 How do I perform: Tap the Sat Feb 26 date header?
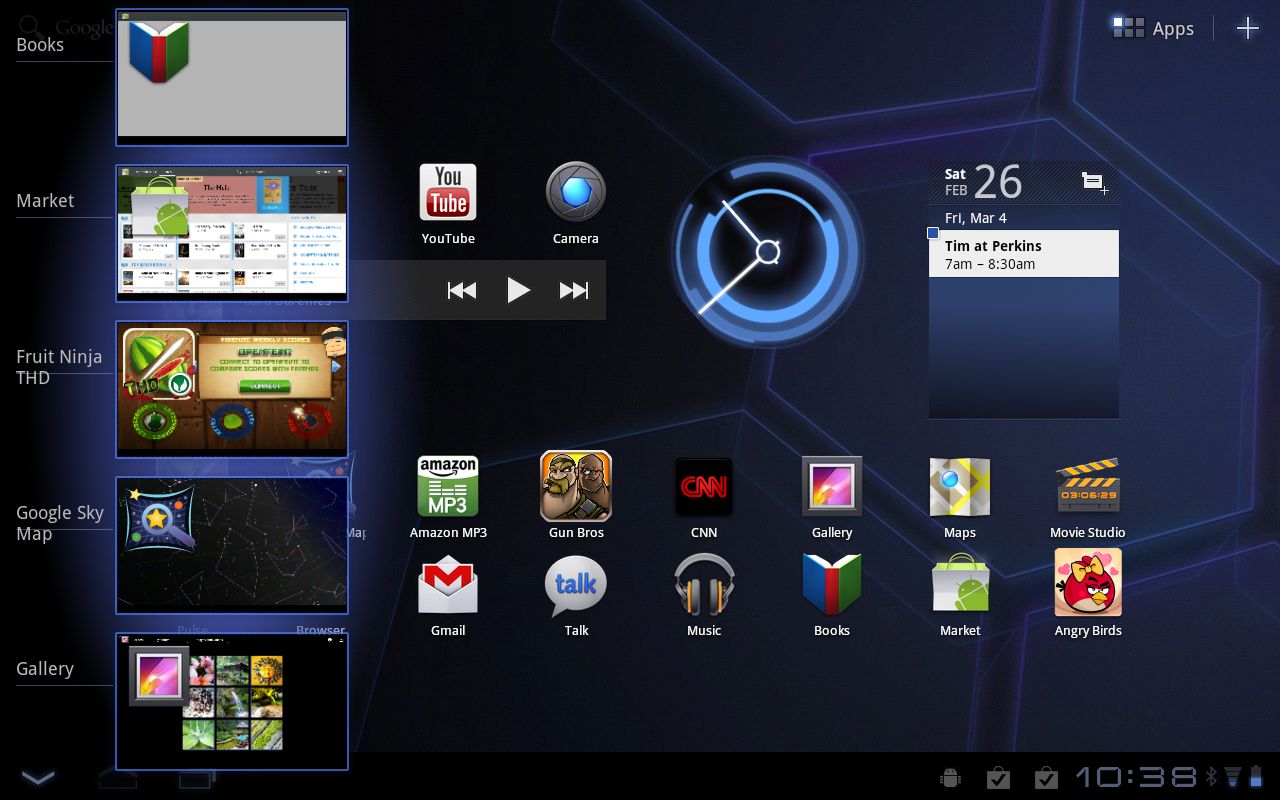(983, 182)
